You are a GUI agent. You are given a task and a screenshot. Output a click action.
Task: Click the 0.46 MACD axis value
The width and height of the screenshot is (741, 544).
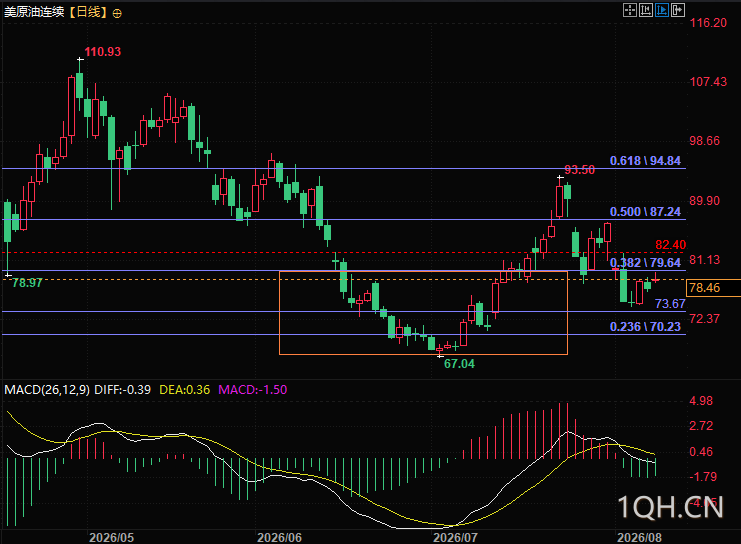pyautogui.click(x=701, y=452)
